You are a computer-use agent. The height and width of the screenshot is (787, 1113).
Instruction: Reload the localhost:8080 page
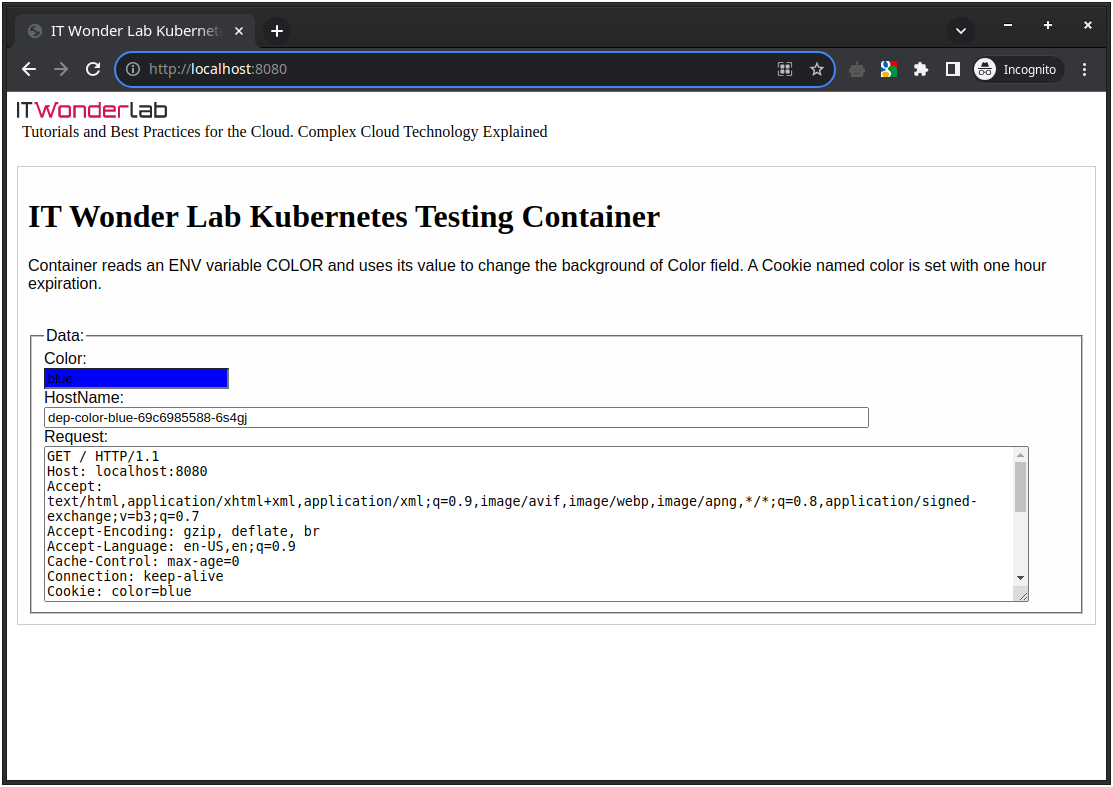pyautogui.click(x=93, y=69)
